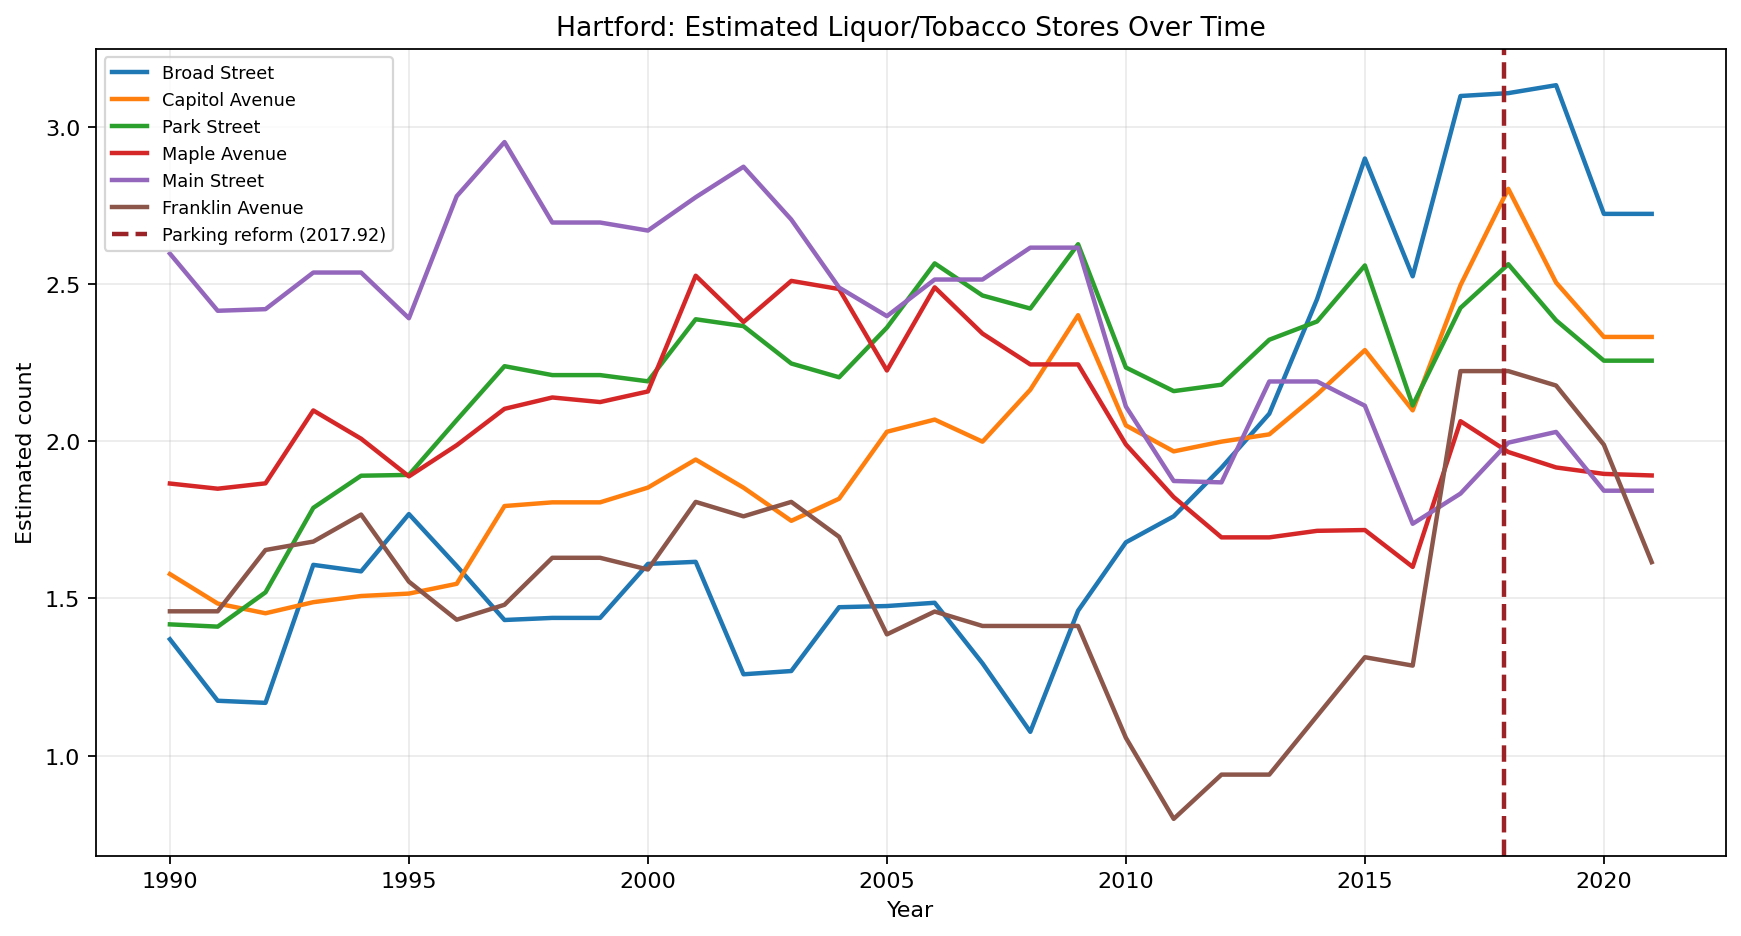Click the Main Street peak near 1997
The height and width of the screenshot is (936, 1741).
pos(504,143)
